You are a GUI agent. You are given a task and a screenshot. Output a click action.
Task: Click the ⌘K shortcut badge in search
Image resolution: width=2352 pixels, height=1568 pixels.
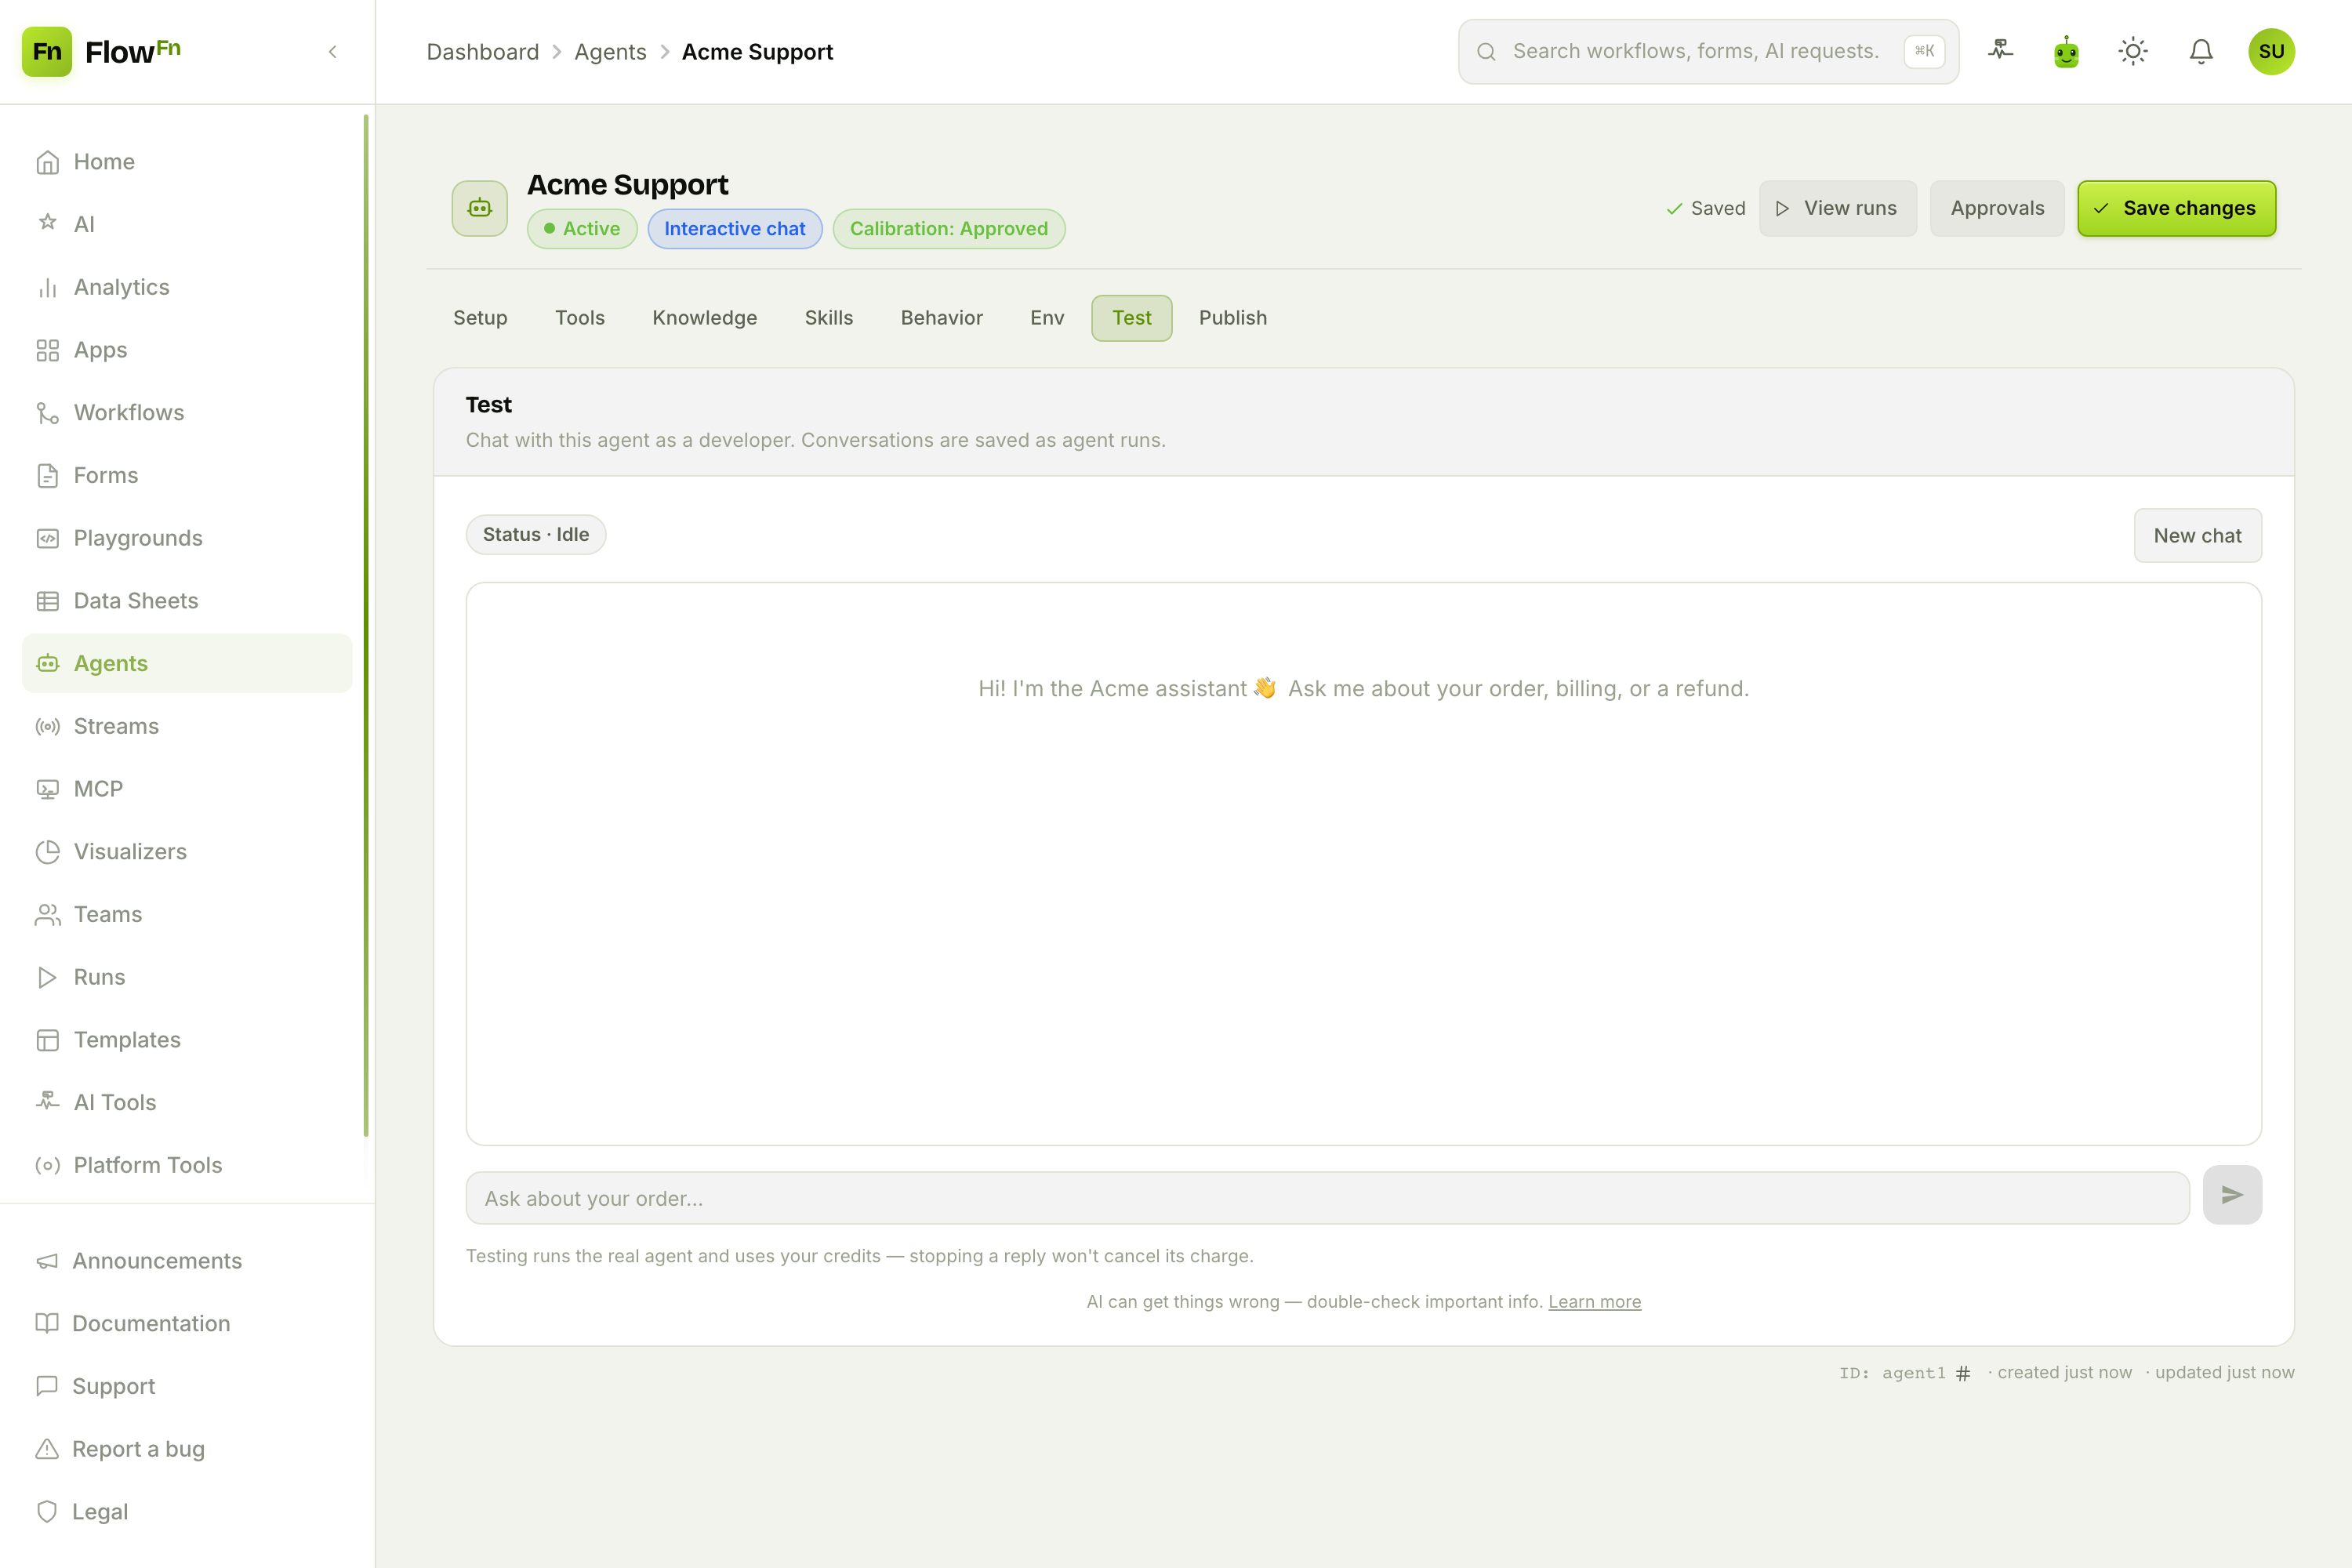[x=1924, y=51]
